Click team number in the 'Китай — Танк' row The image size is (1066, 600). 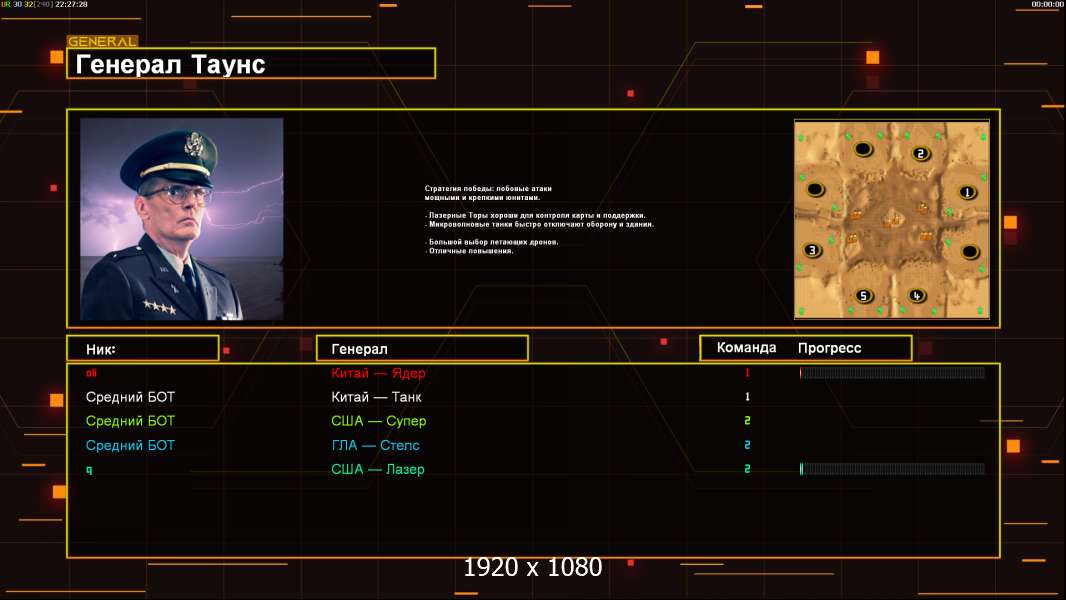click(x=747, y=397)
